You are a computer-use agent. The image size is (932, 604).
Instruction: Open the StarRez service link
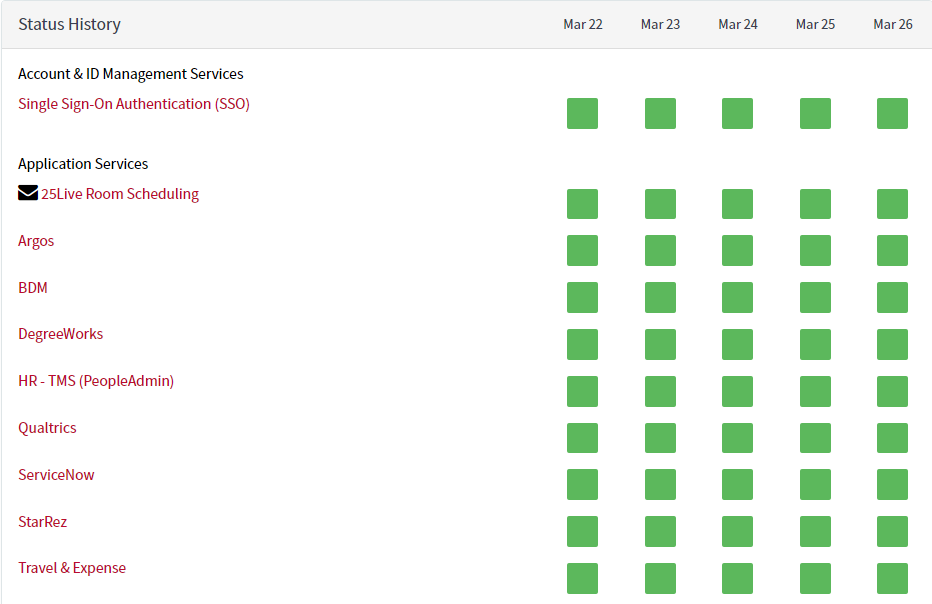[x=42, y=522]
